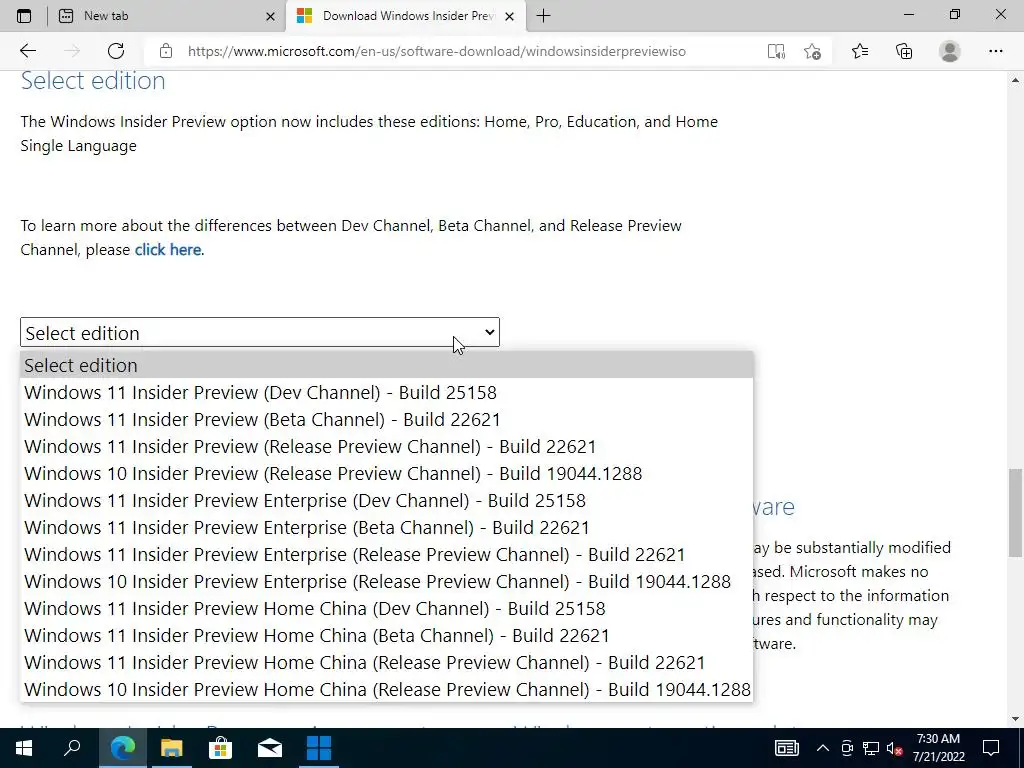Choose Windows 10 Home China Release Preview

(387, 690)
